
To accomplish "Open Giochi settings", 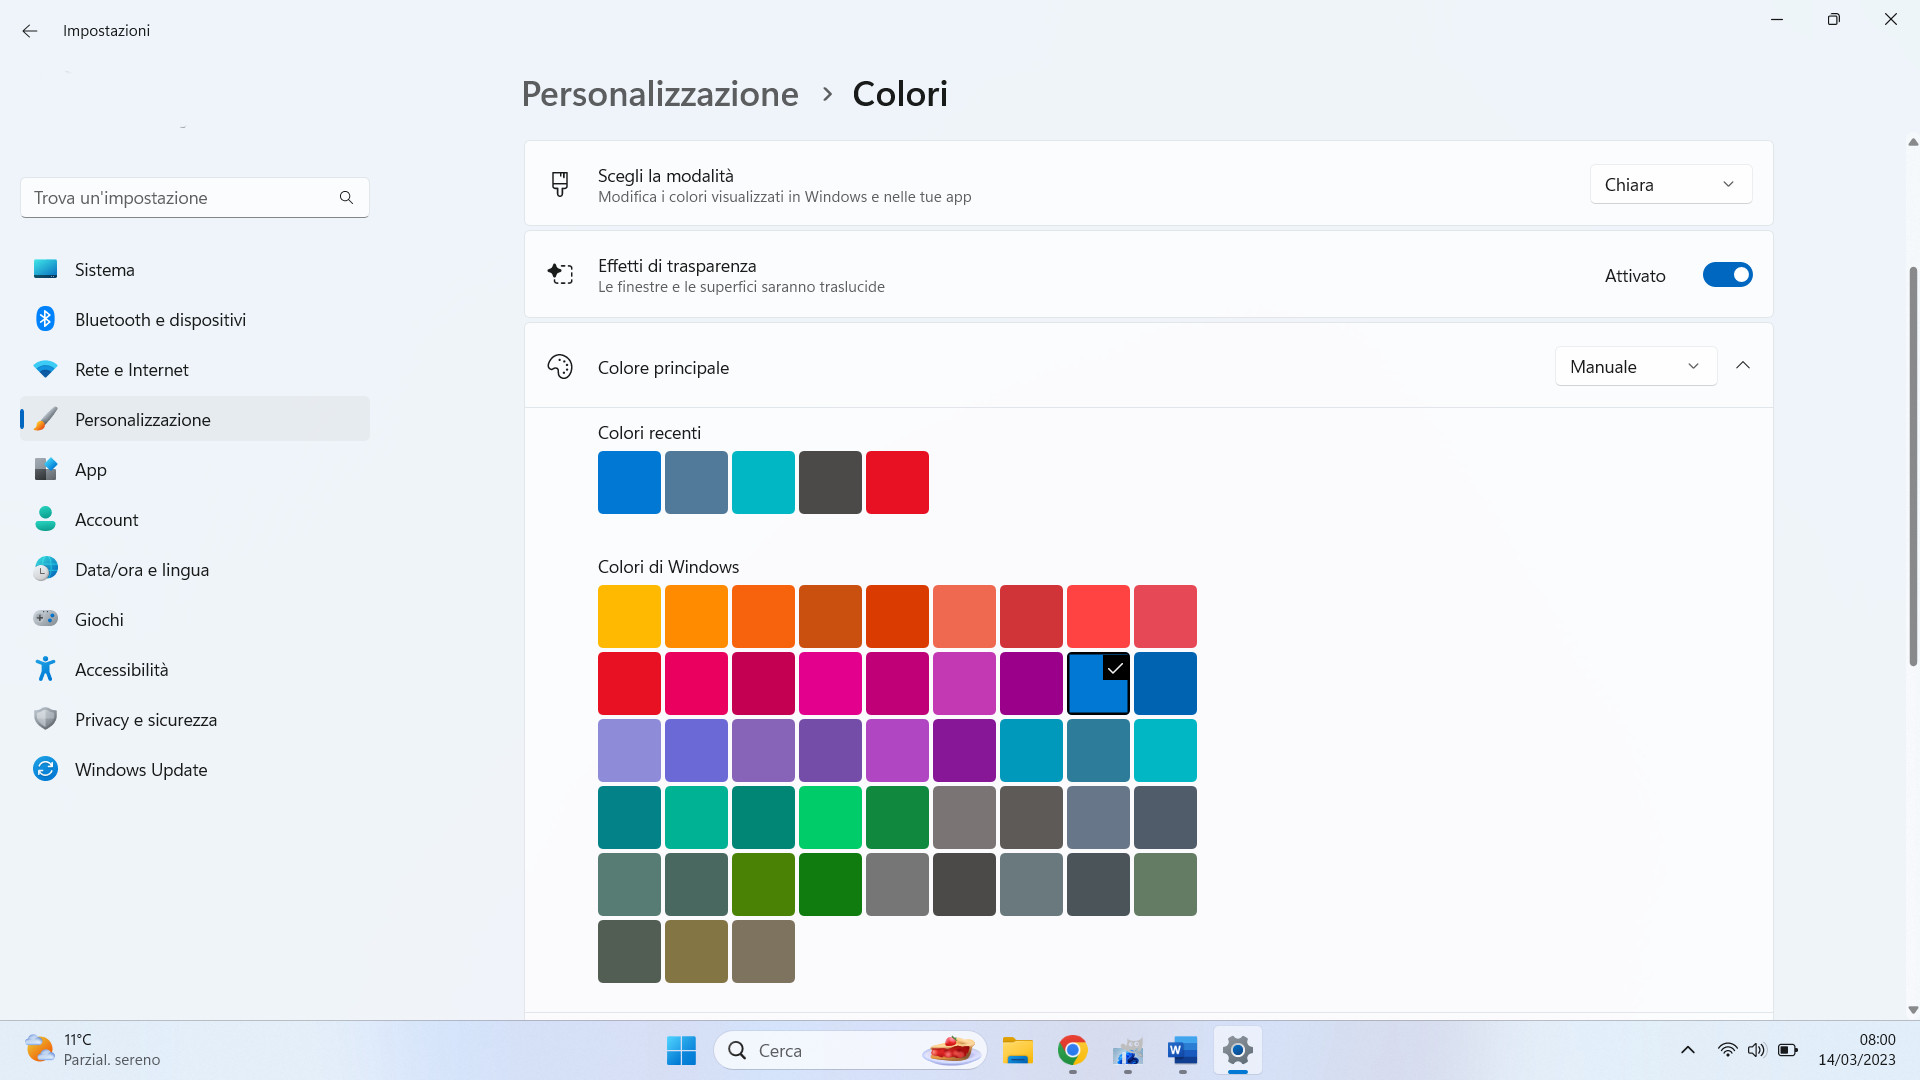I will pos(99,619).
